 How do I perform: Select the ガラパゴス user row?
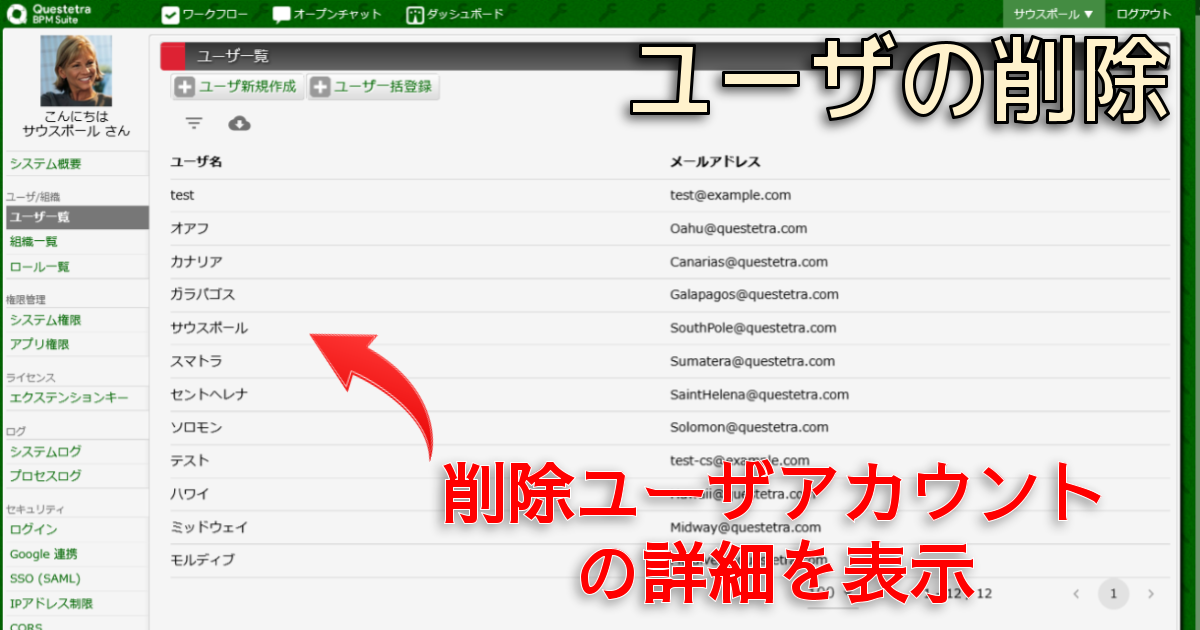click(x=670, y=295)
